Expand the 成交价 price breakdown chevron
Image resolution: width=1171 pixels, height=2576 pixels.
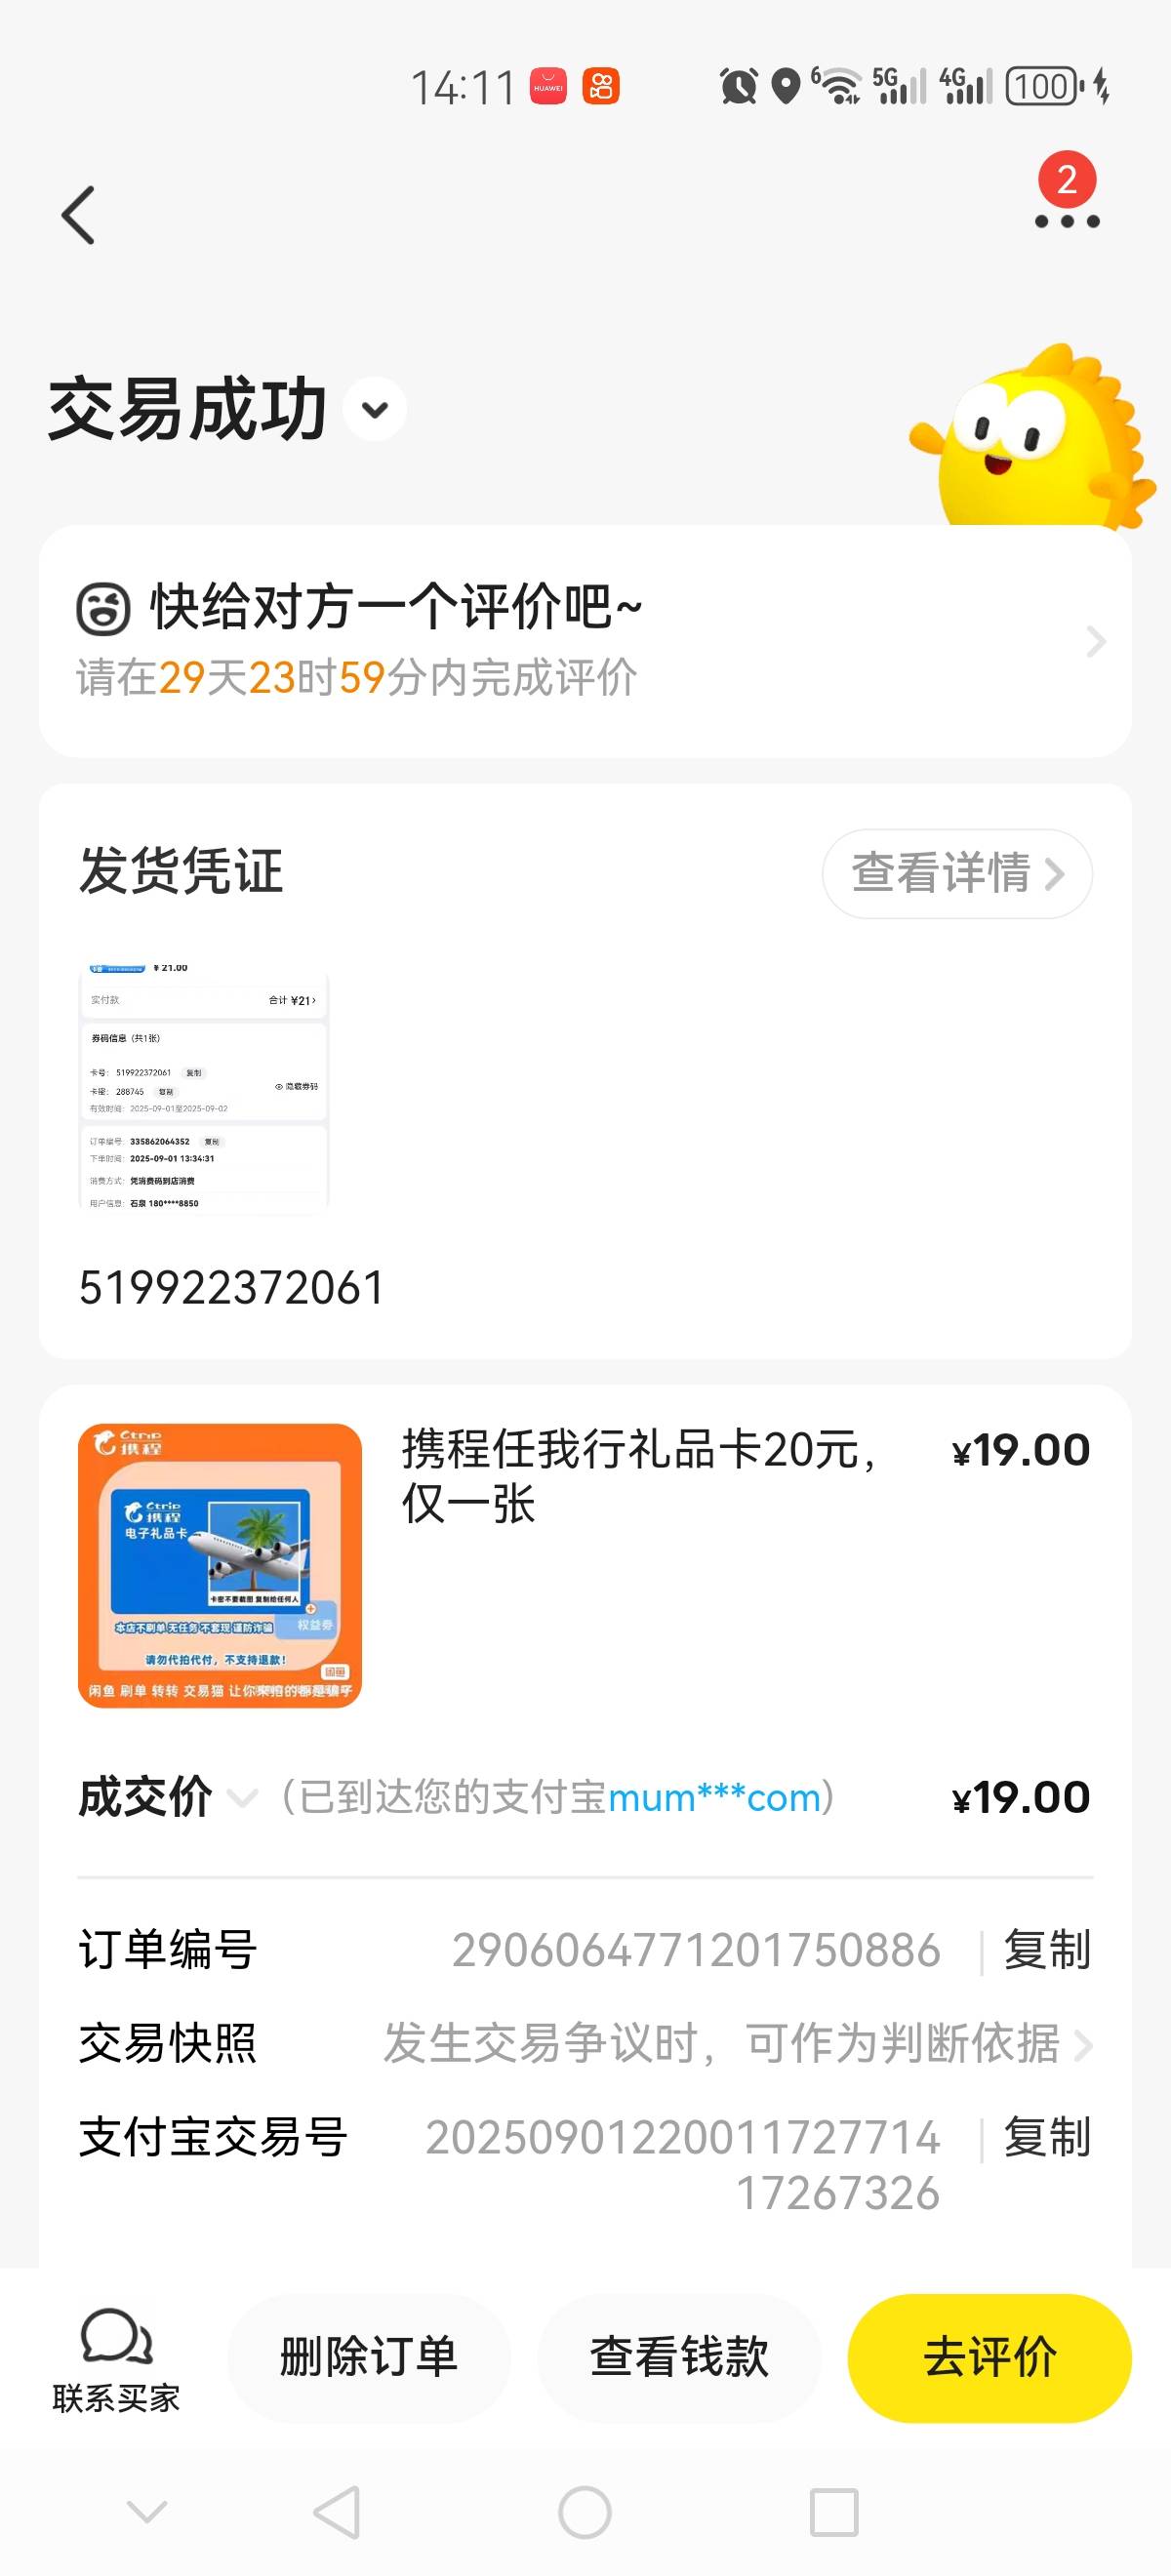coord(242,1798)
